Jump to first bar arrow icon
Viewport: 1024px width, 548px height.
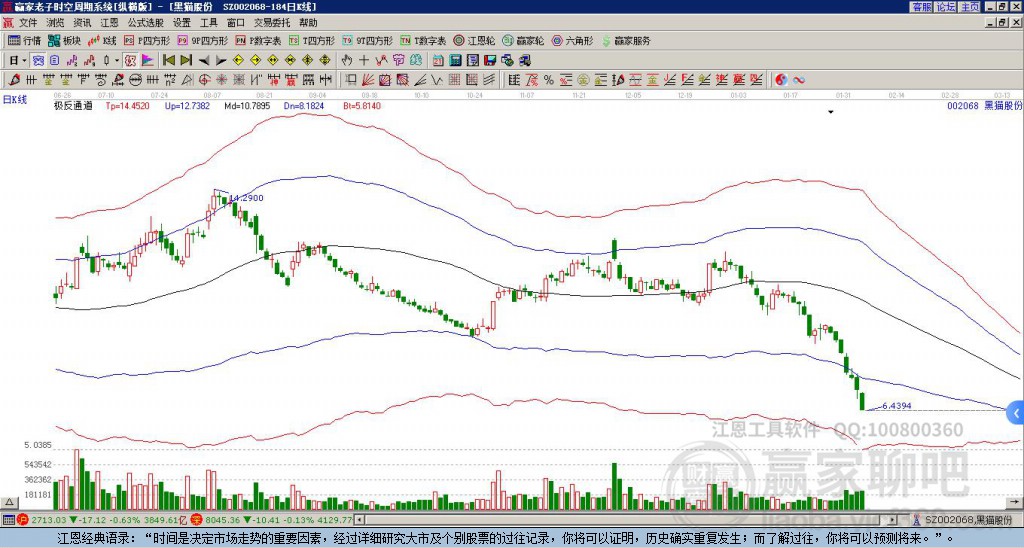[x=167, y=60]
